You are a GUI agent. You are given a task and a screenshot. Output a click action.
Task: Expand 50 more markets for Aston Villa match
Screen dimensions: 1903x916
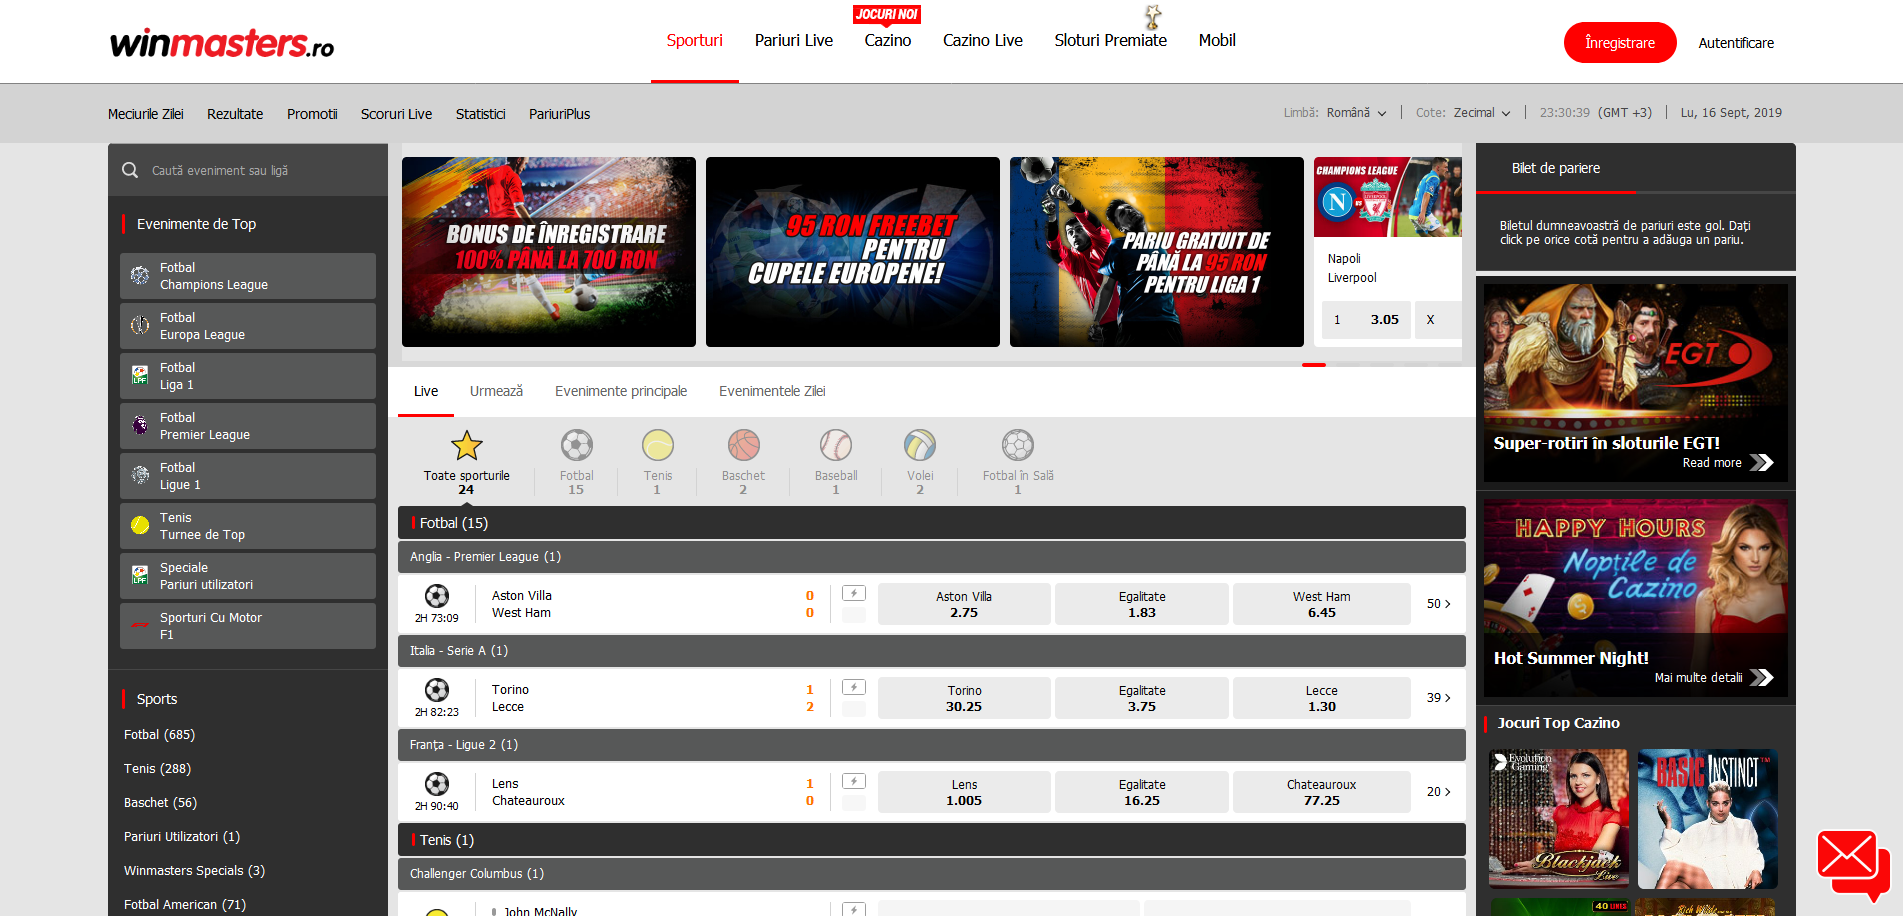point(1438,604)
